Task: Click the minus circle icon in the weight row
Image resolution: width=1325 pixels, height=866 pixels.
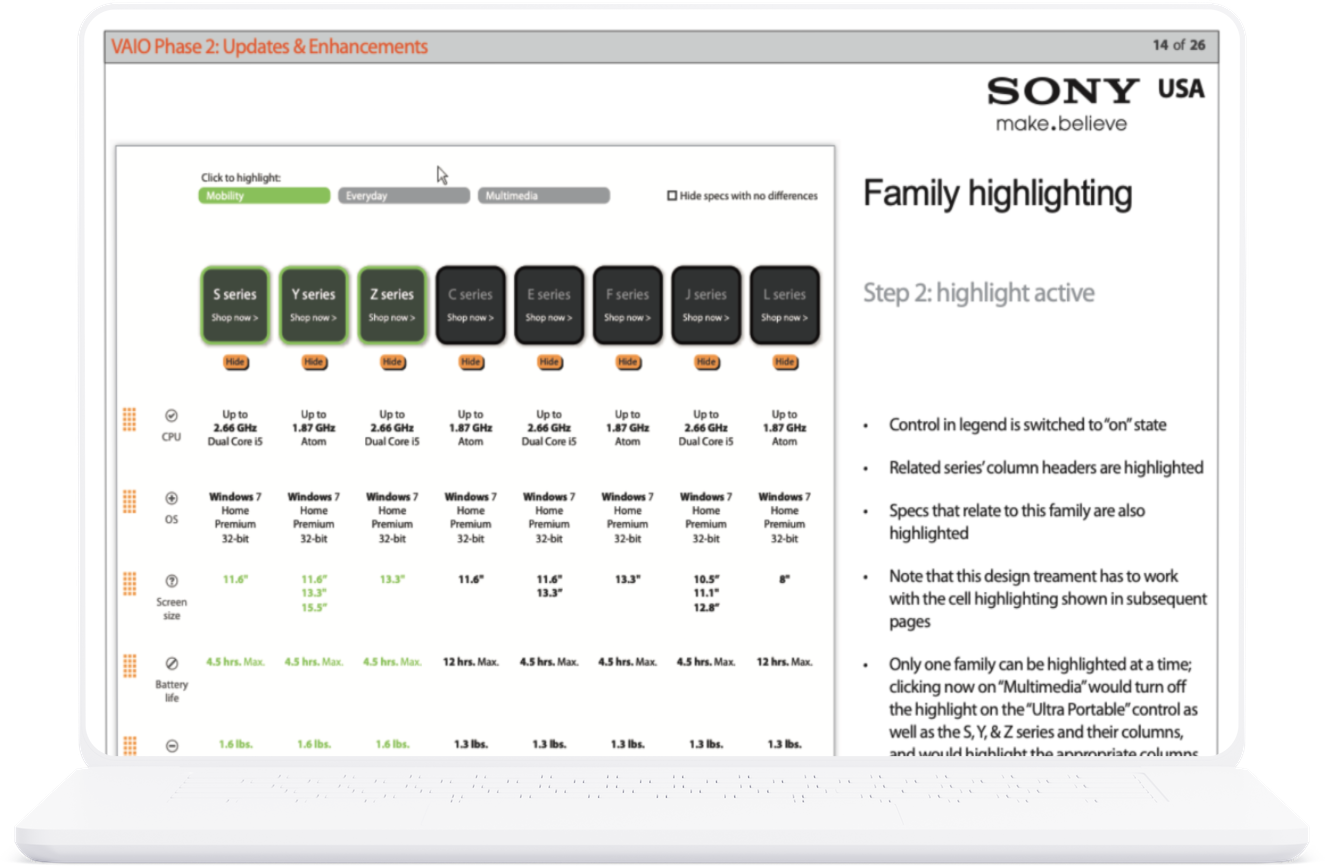Action: click(x=171, y=746)
